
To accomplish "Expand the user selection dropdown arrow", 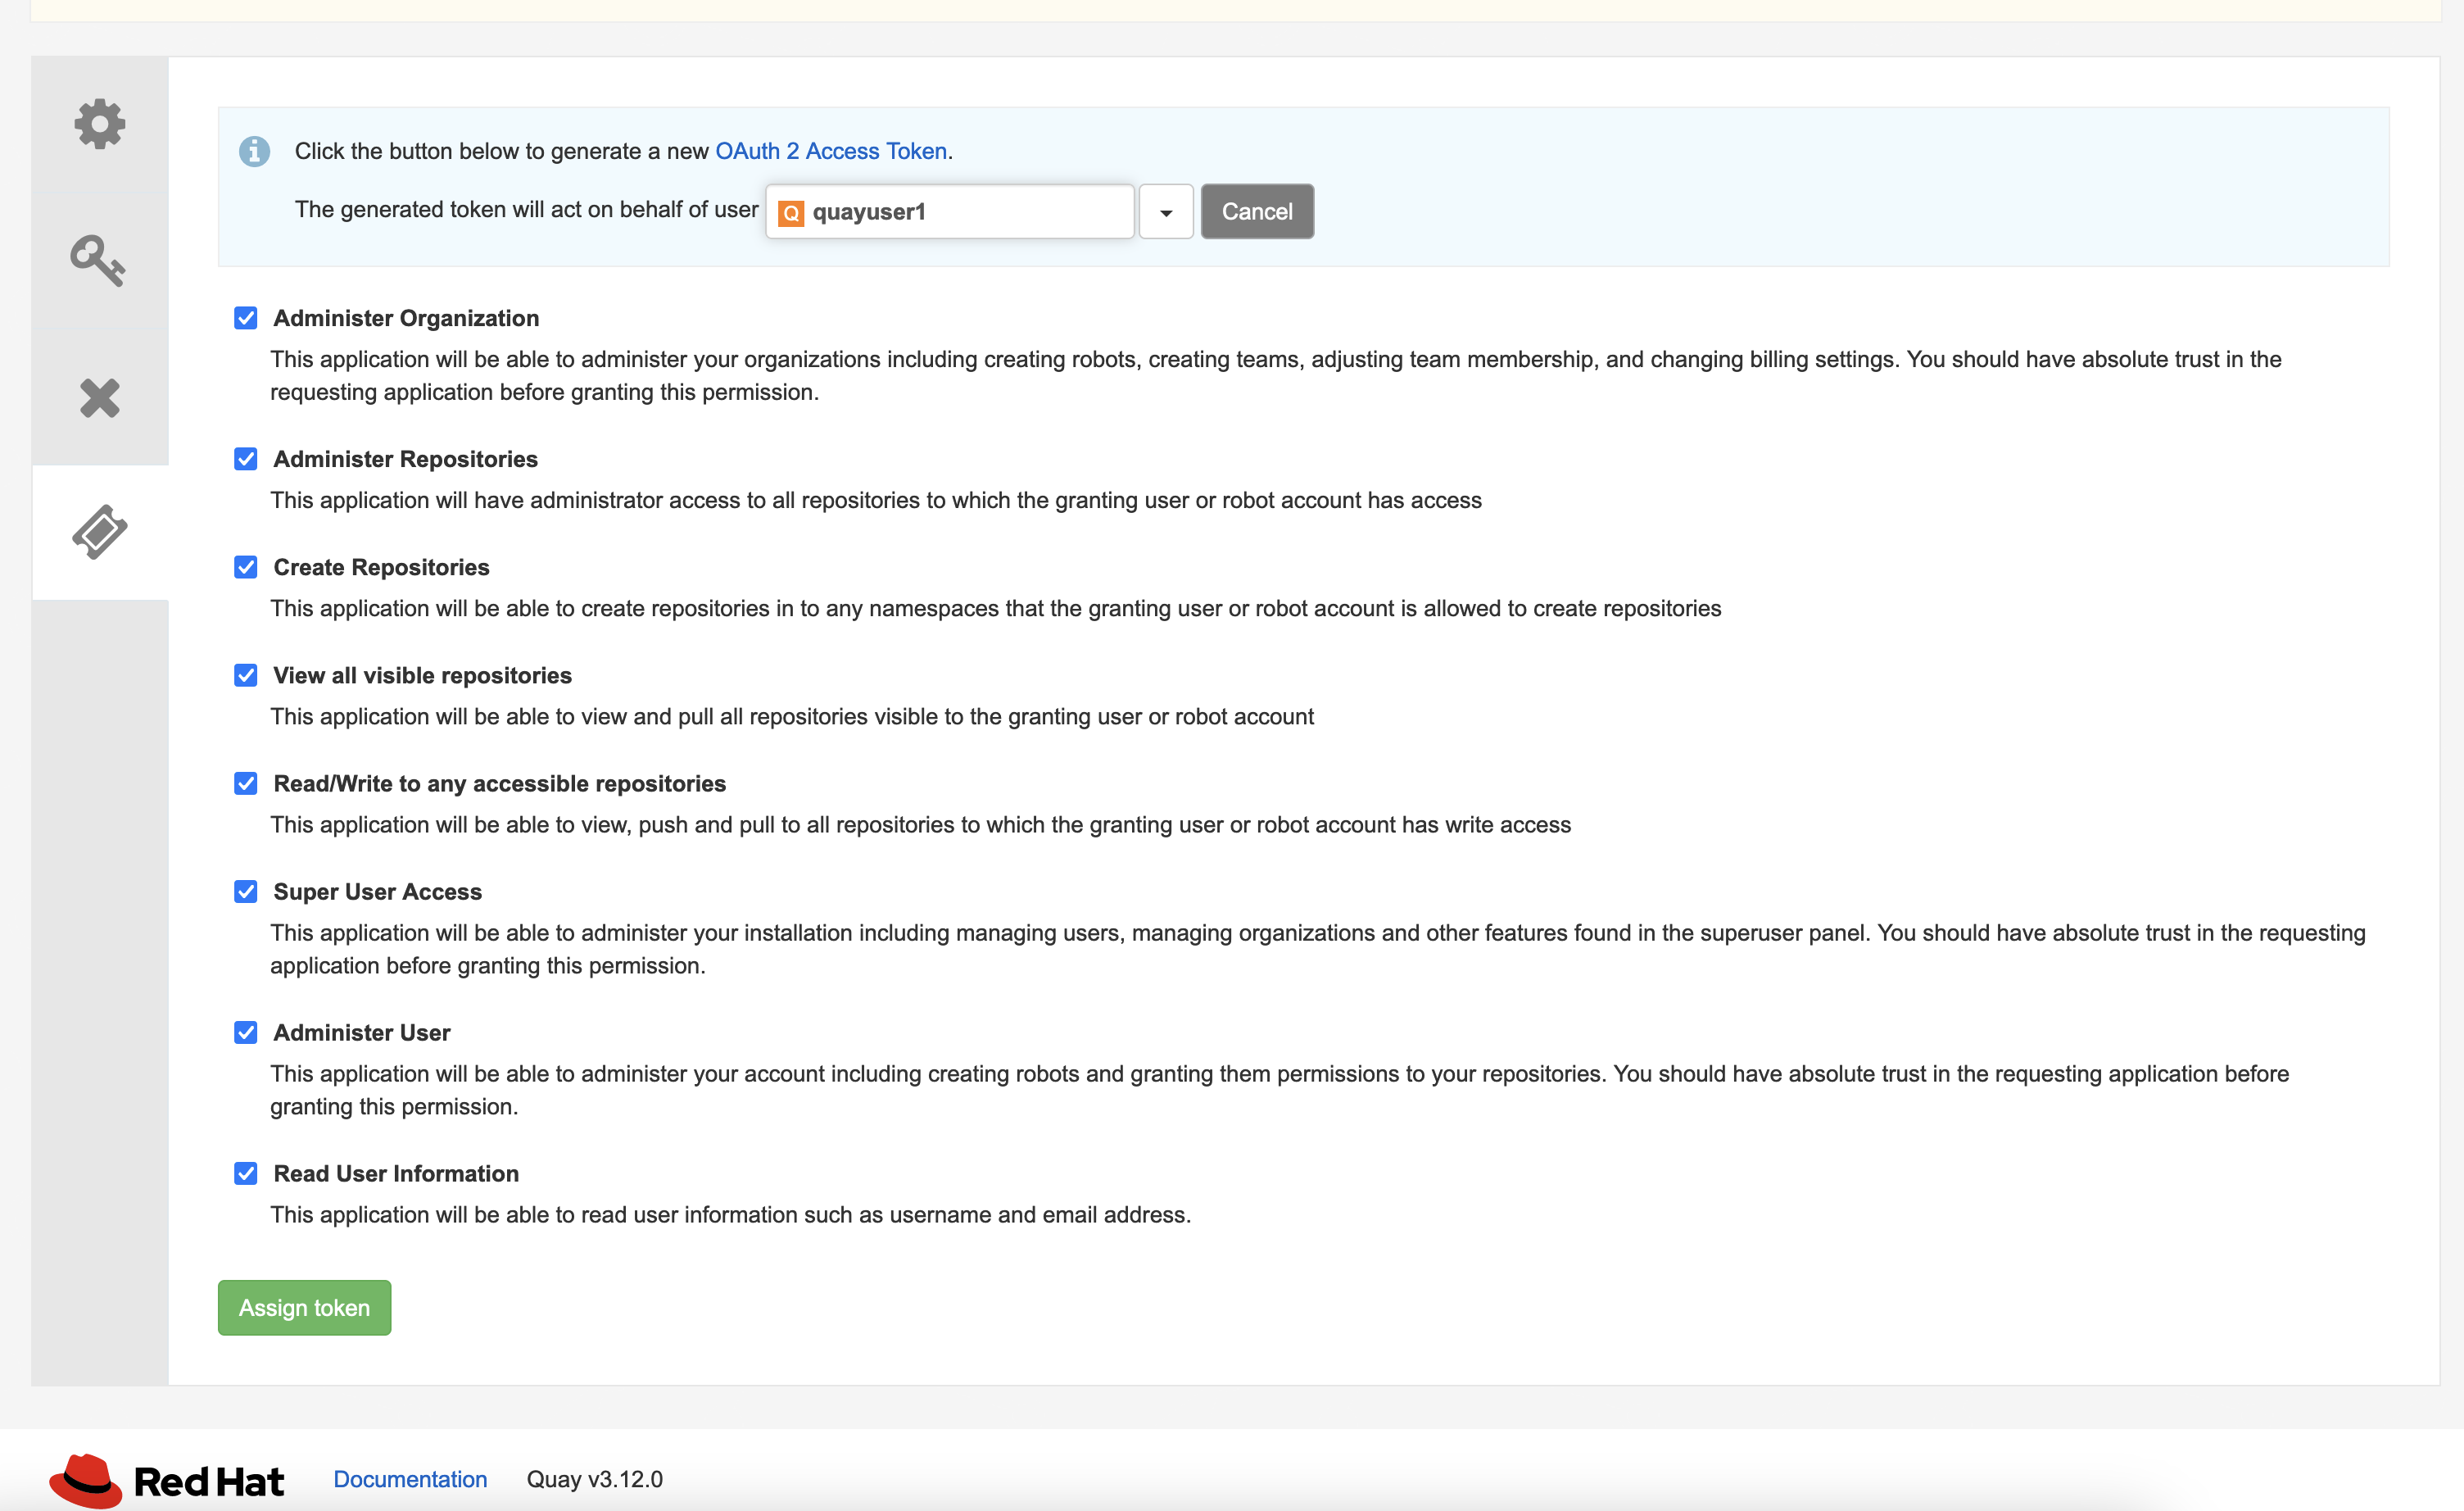I will (x=1165, y=212).
